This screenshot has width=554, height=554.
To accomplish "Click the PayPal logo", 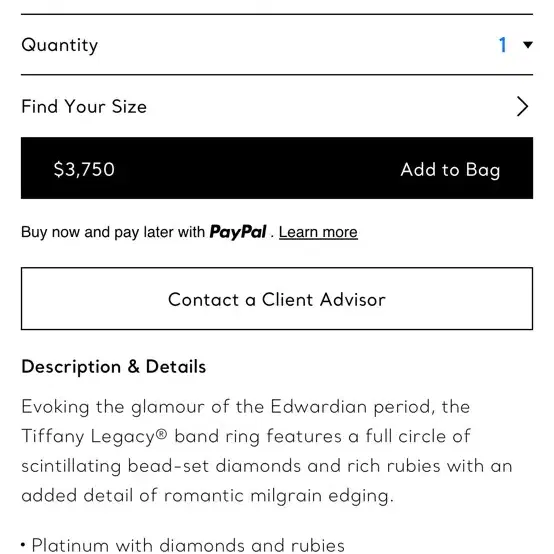I will [x=238, y=232].
